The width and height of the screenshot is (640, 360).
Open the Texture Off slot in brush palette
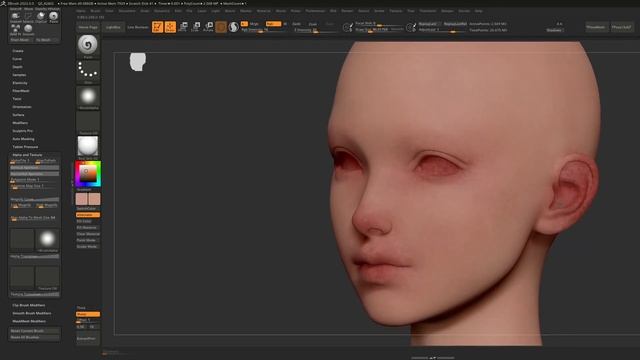tap(47, 277)
